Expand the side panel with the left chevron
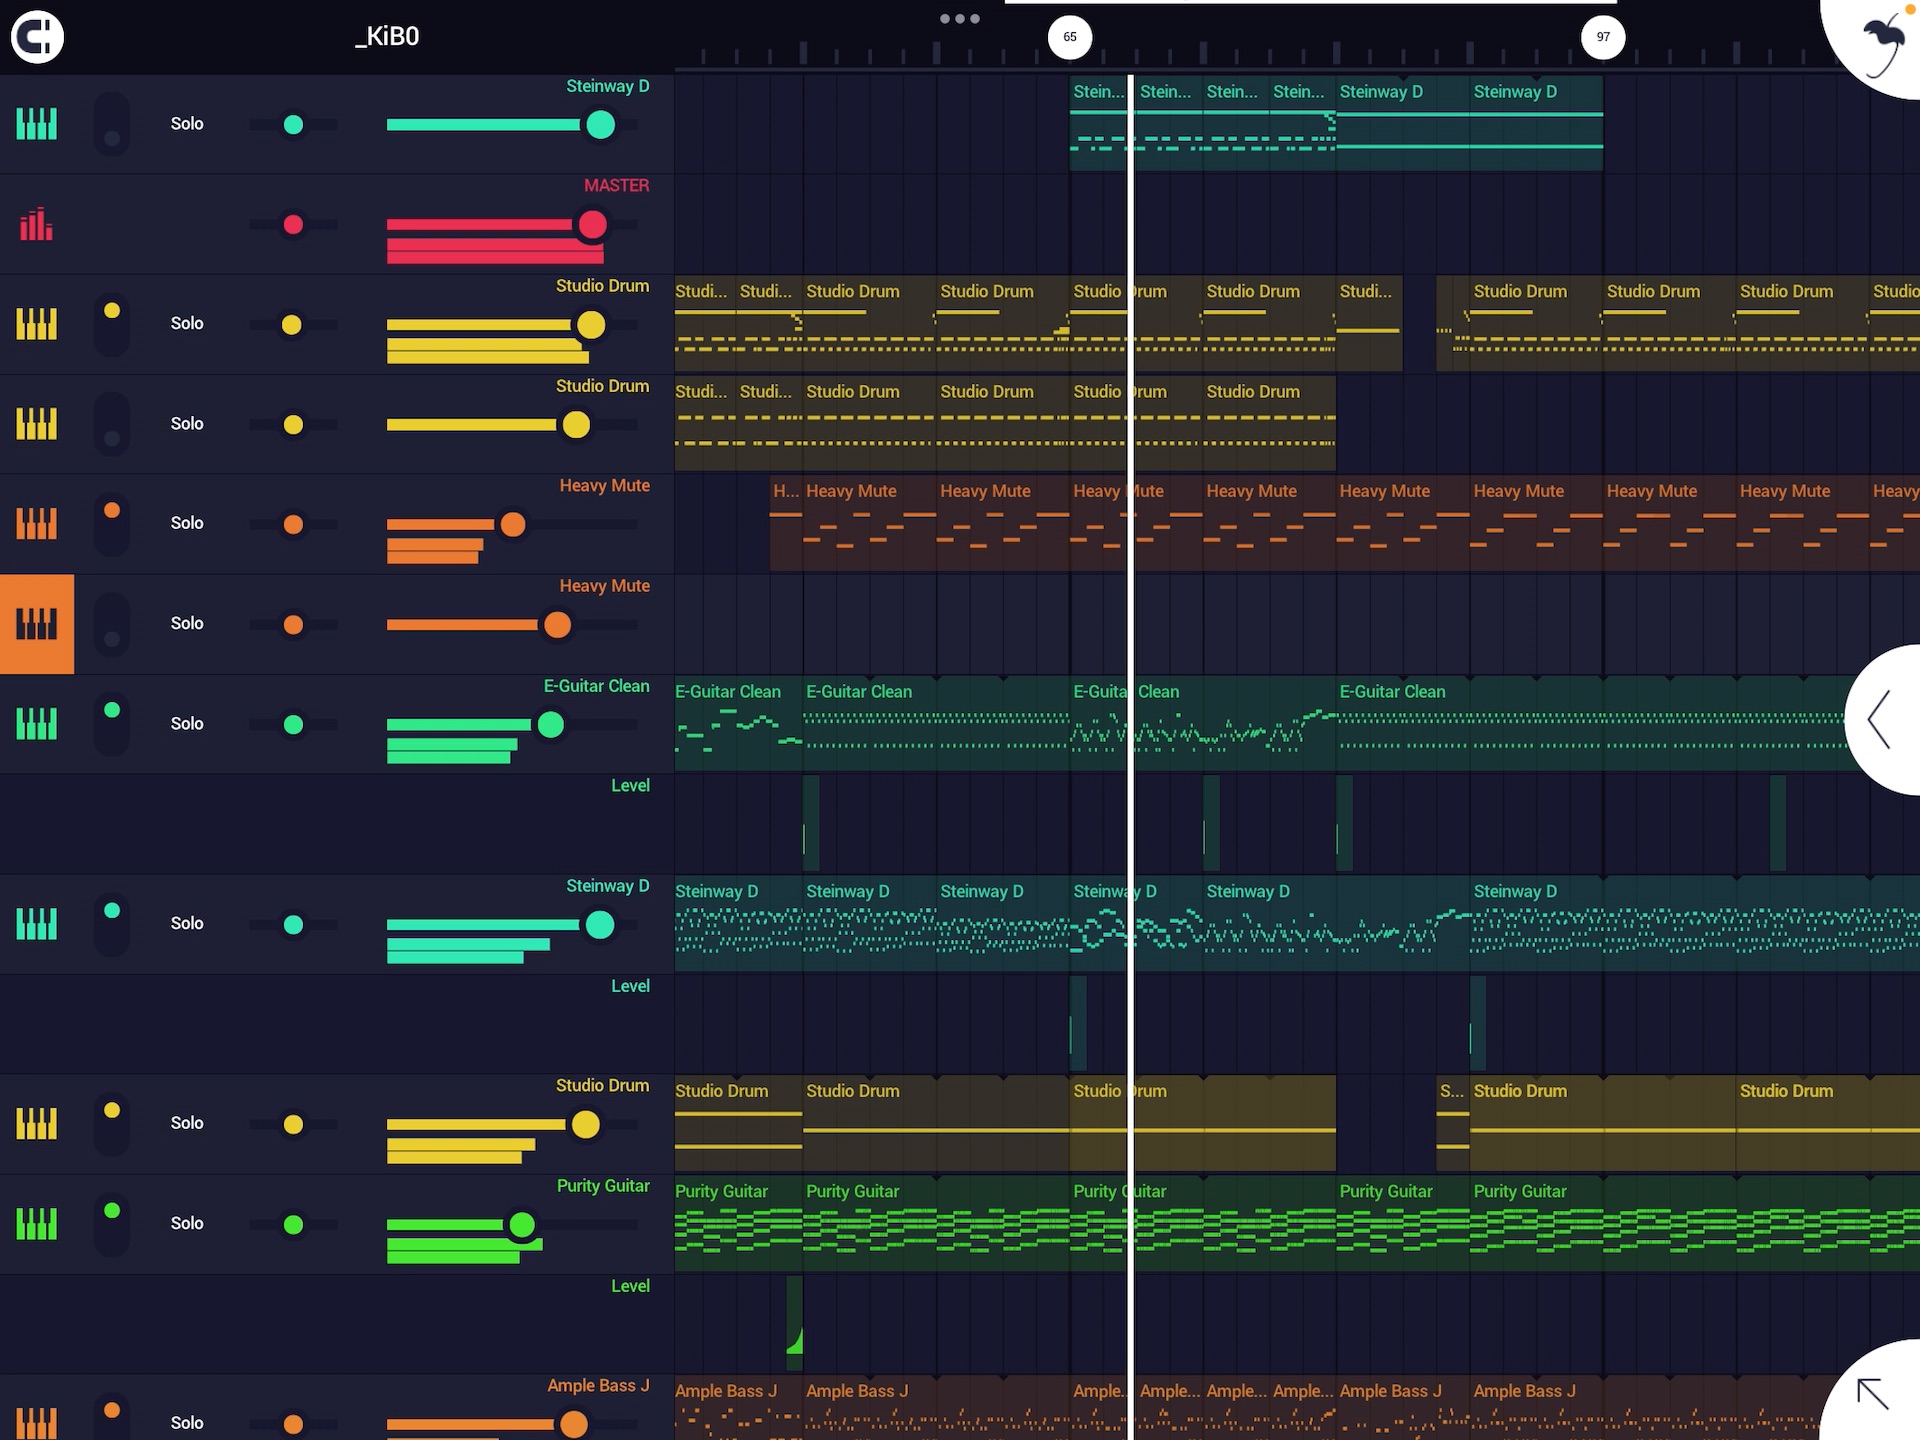 pos(1880,719)
